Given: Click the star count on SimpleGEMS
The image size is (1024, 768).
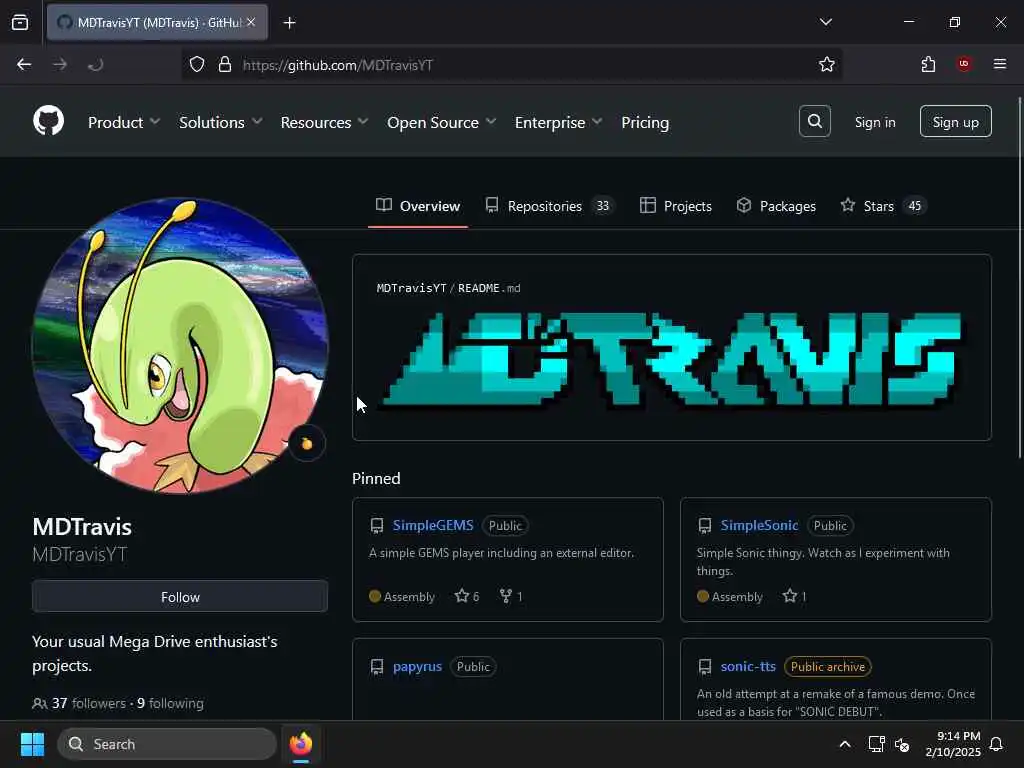Looking at the screenshot, I should [467, 596].
